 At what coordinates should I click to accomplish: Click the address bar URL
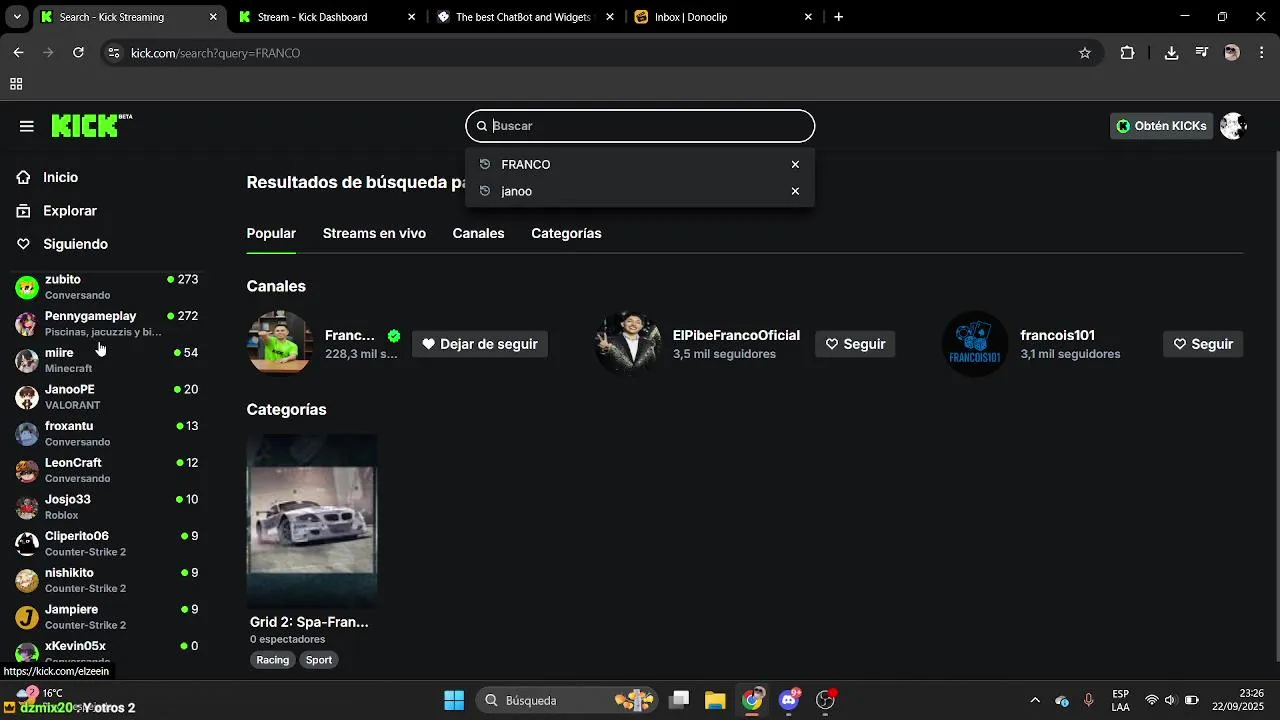[215, 53]
